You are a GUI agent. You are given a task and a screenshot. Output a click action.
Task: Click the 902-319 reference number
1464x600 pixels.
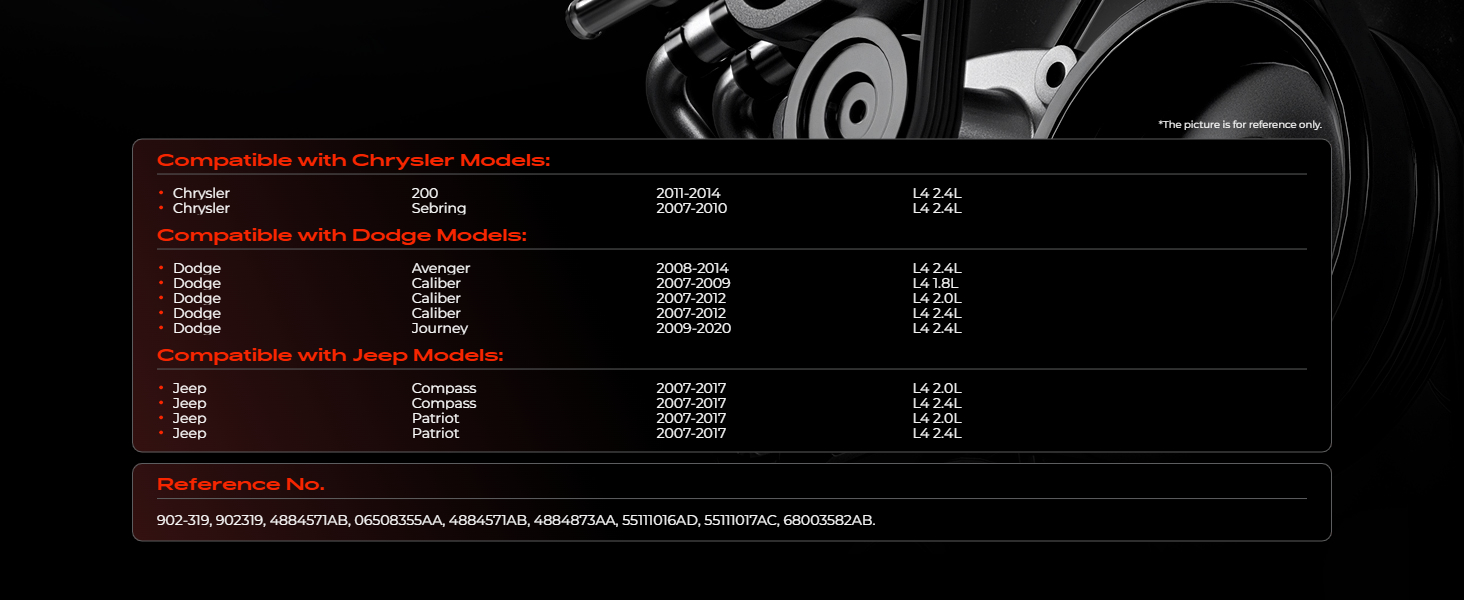pos(184,520)
